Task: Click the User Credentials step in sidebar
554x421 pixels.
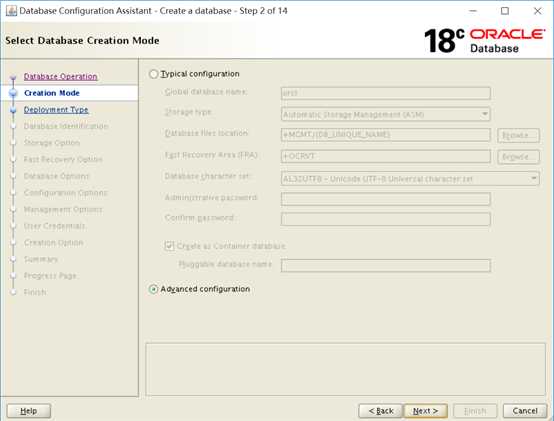Action: [x=54, y=226]
